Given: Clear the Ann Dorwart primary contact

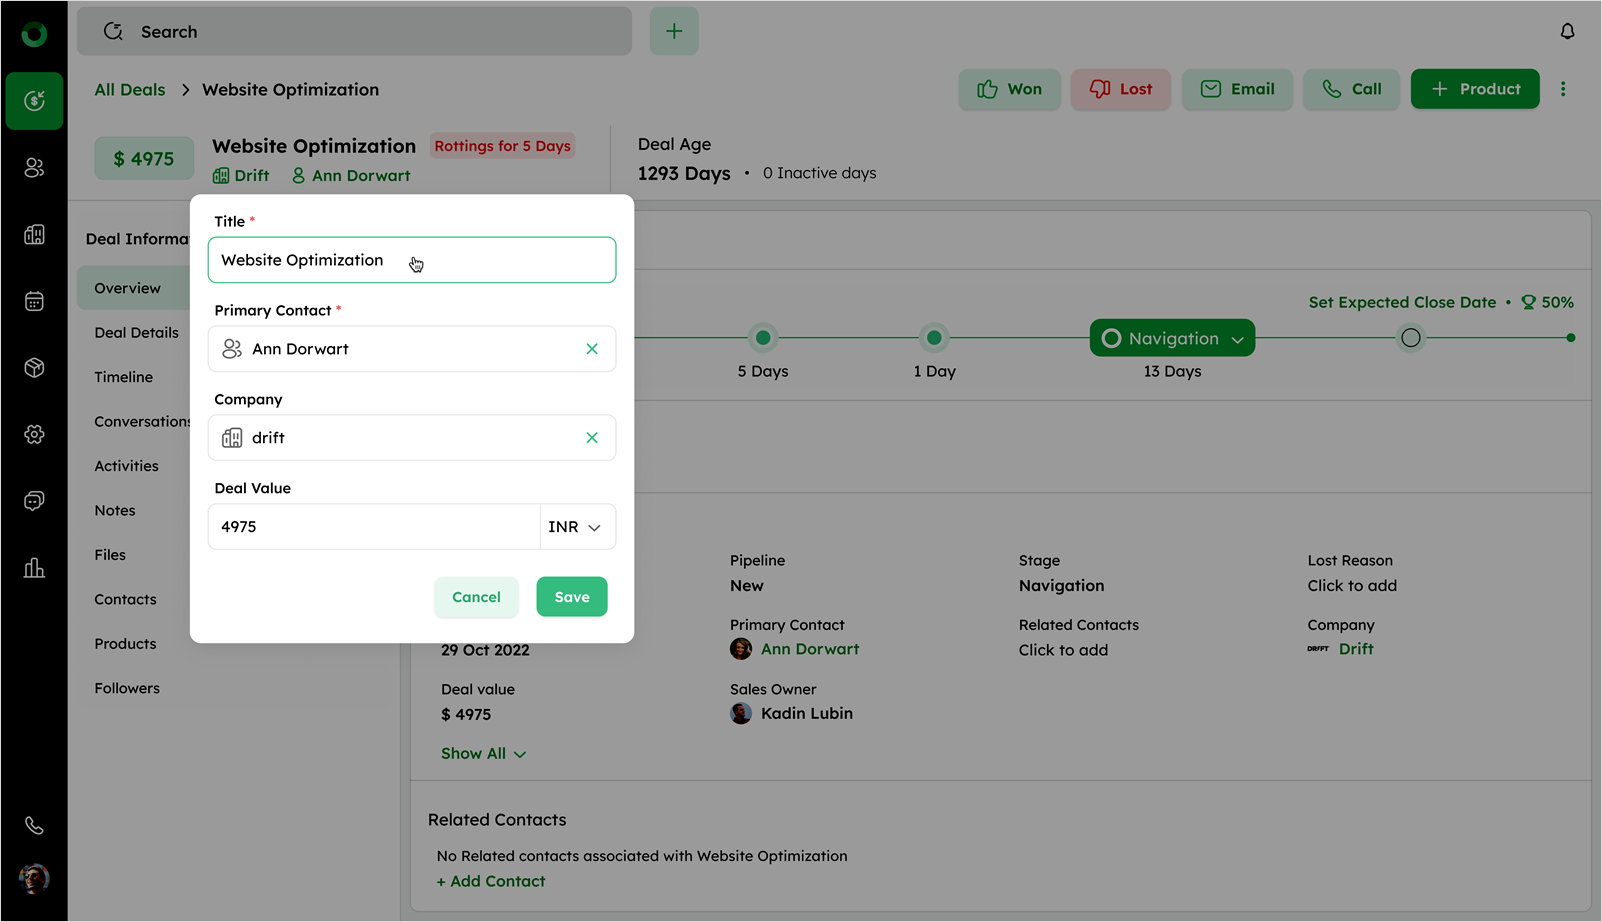Looking at the screenshot, I should pos(592,349).
